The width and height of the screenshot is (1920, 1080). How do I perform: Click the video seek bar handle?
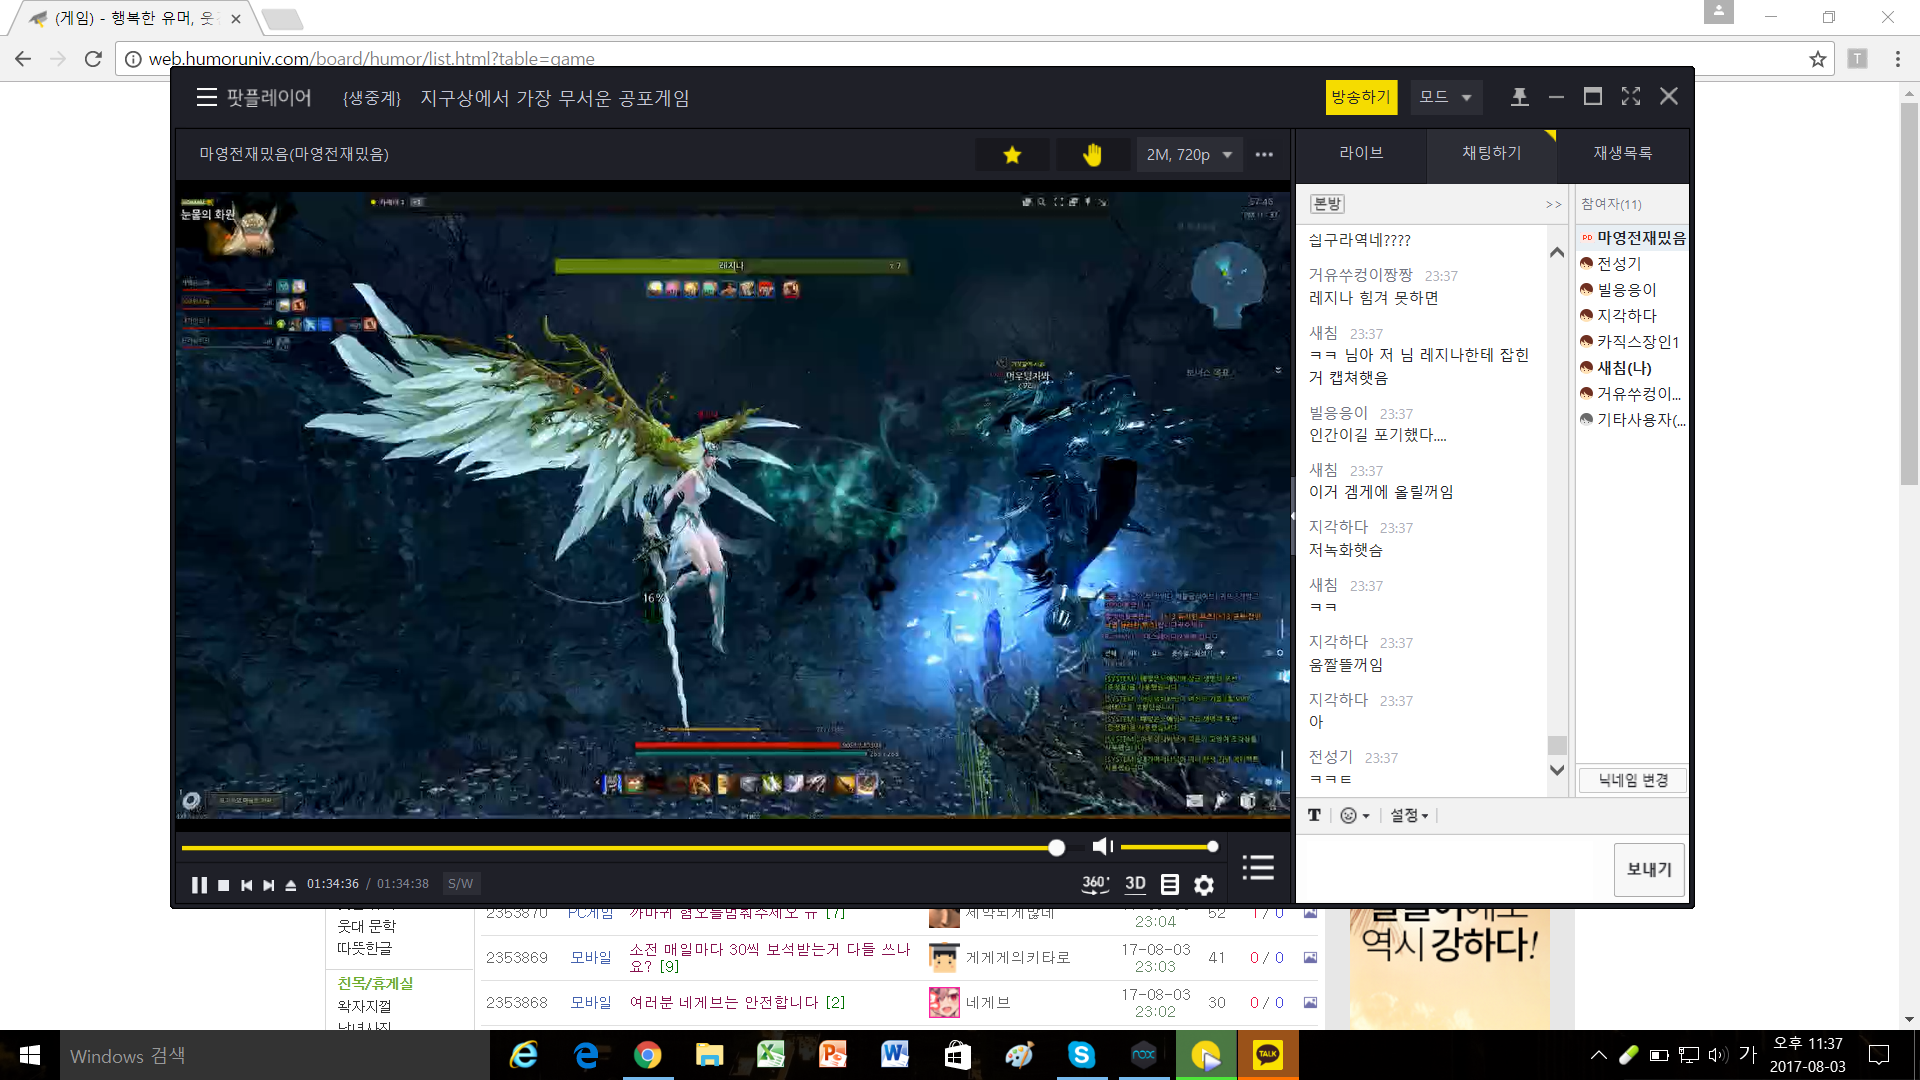(x=1056, y=848)
